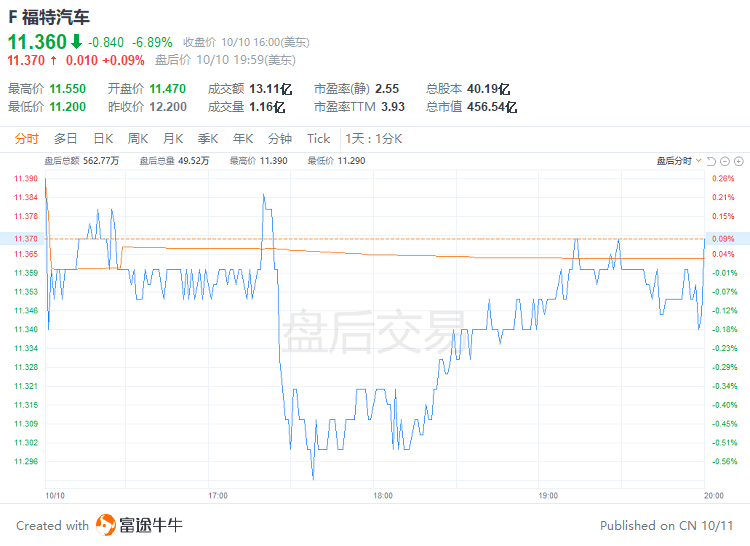The width and height of the screenshot is (750, 546).
Task: Click the 收盘价 10/10 16:00(美东) timestamp
Action: (x=246, y=43)
